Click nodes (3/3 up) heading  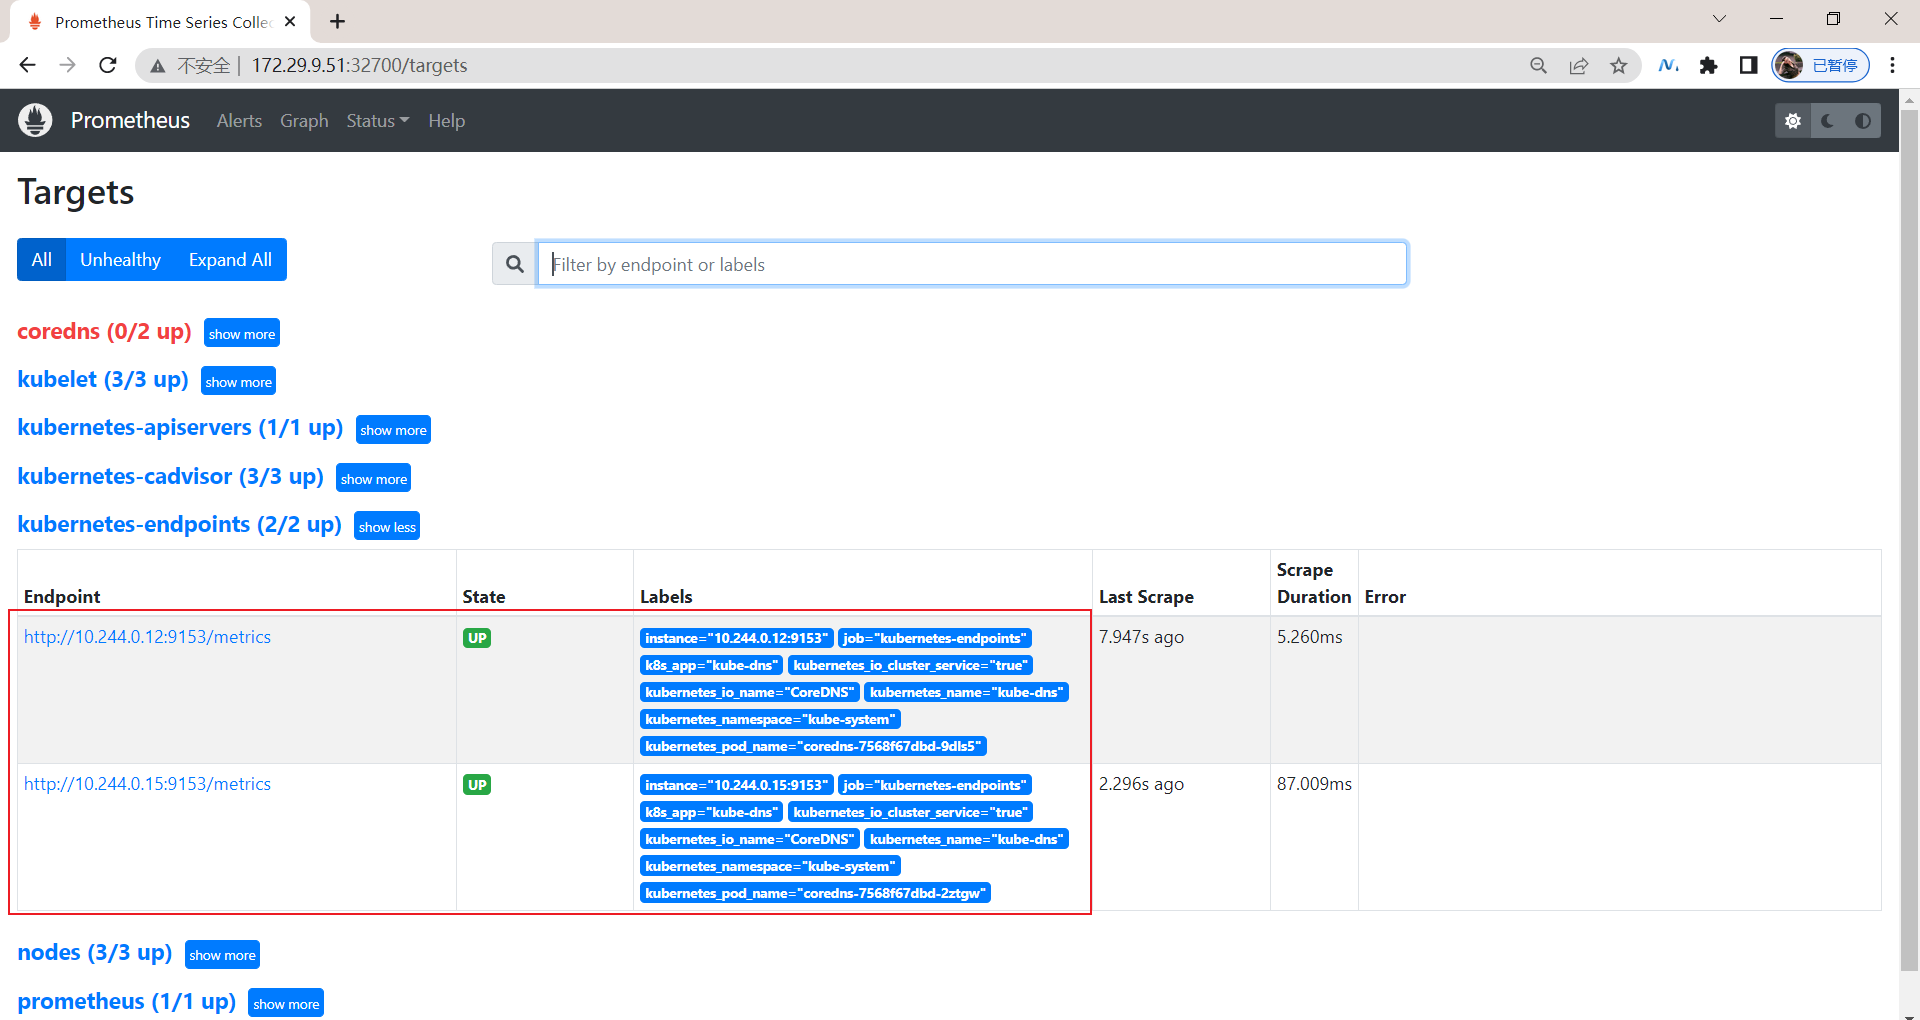pyautogui.click(x=95, y=952)
